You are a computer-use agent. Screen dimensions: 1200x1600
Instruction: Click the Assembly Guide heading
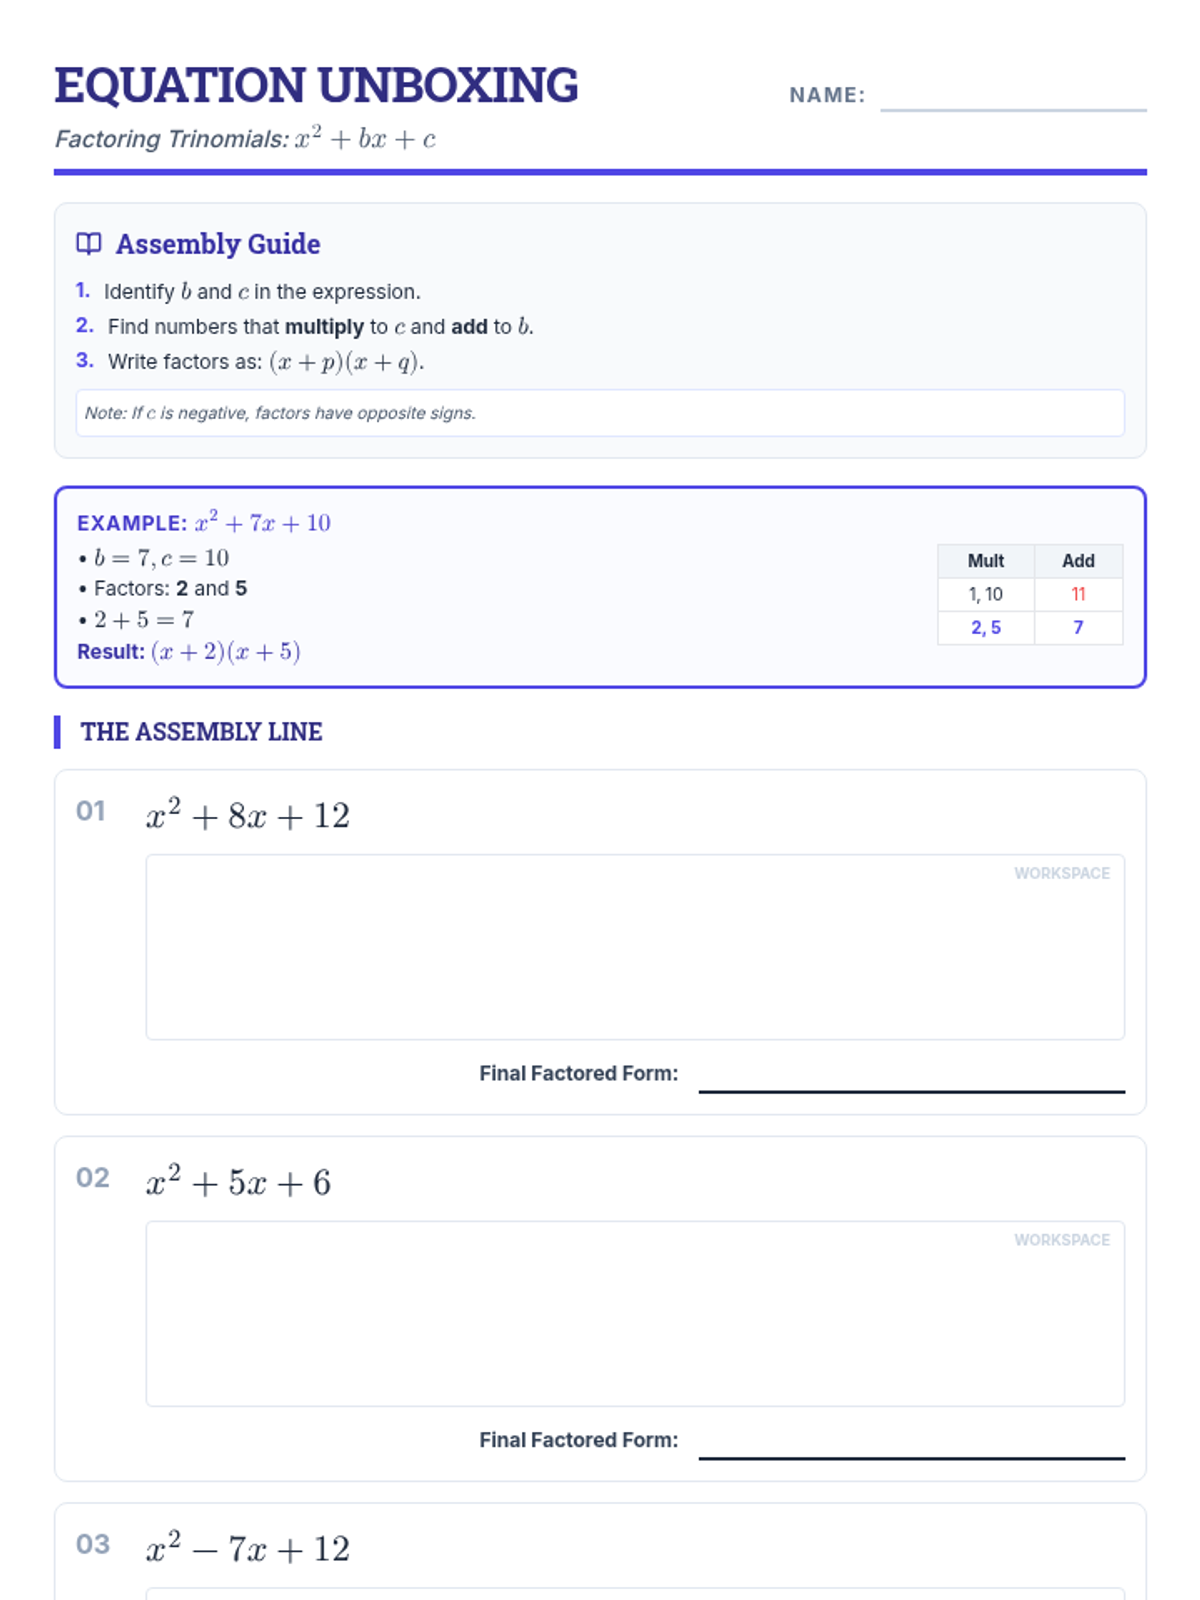coord(218,244)
